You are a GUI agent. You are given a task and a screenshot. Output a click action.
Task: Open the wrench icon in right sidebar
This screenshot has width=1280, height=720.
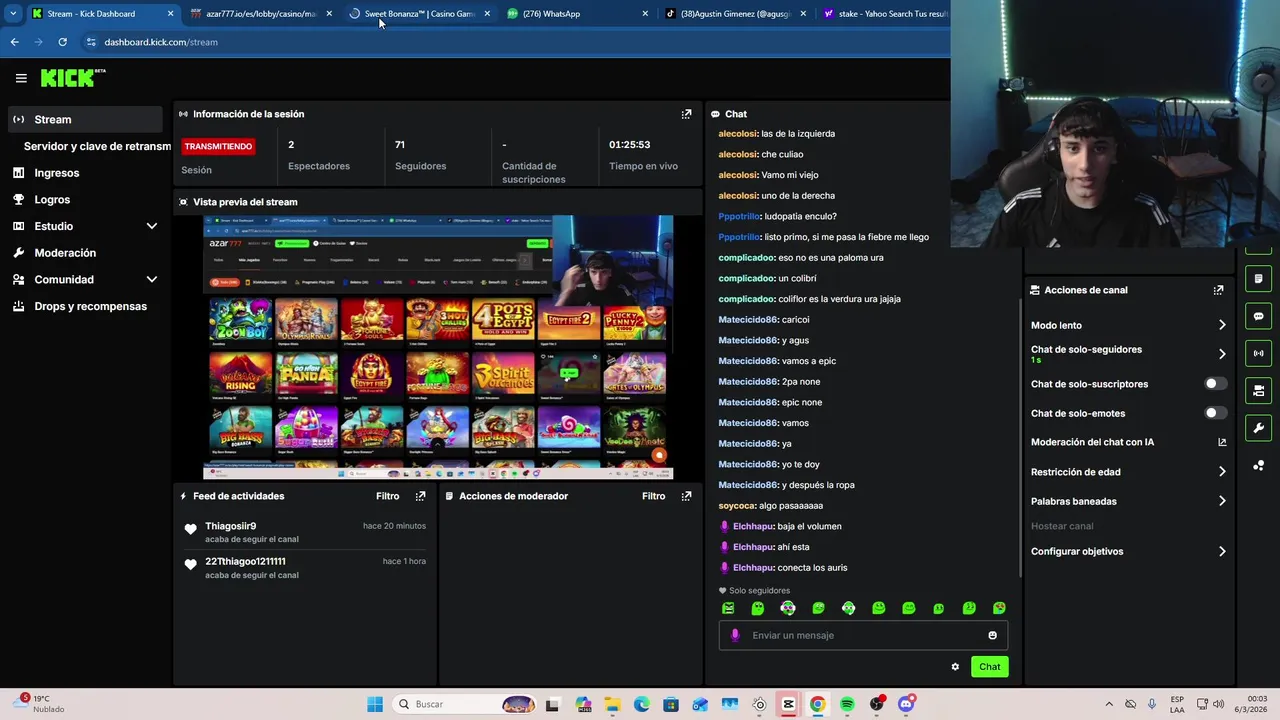click(1258, 428)
